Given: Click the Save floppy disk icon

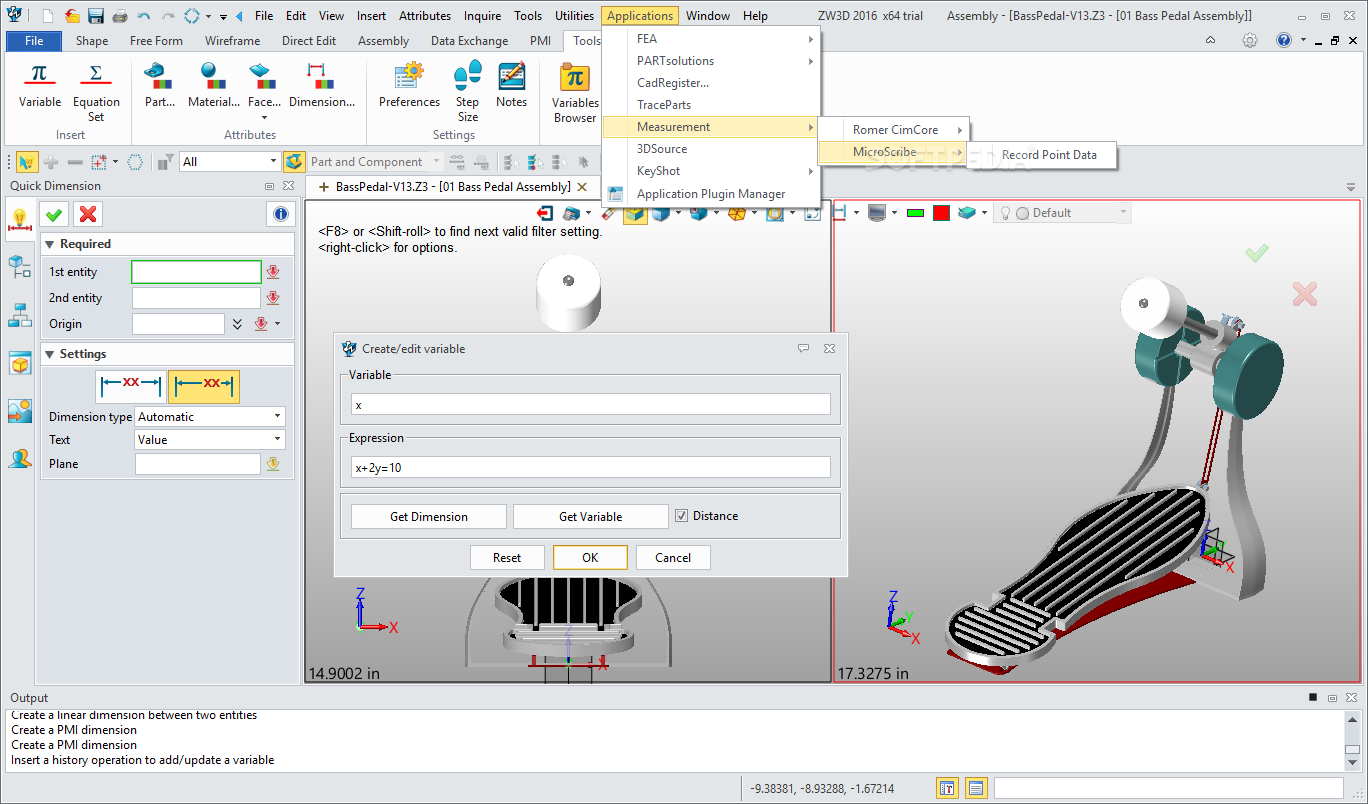Looking at the screenshot, I should coord(96,16).
